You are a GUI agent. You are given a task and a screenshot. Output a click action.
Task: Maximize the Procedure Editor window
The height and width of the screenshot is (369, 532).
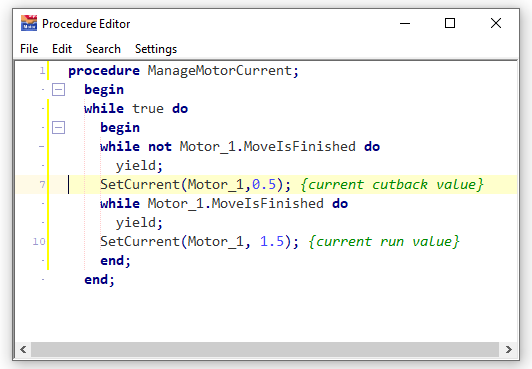click(x=450, y=23)
